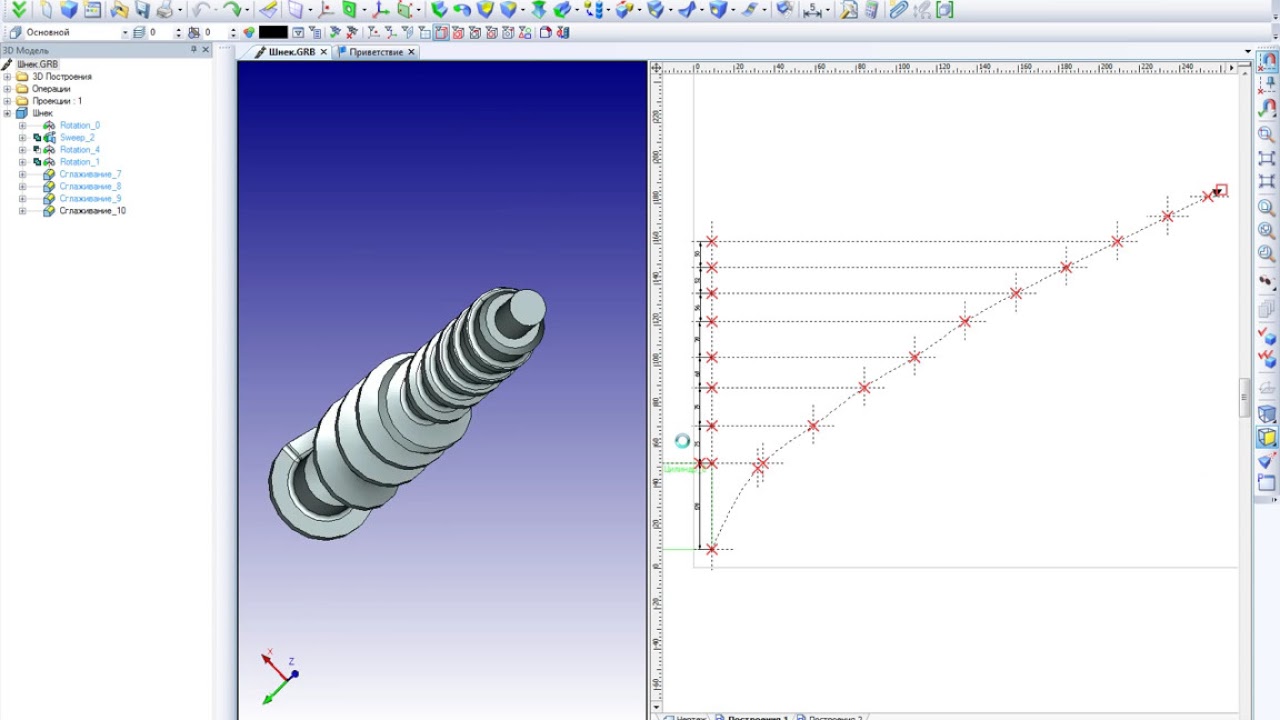
Task: Undo the last action arrow
Action: pos(201,10)
